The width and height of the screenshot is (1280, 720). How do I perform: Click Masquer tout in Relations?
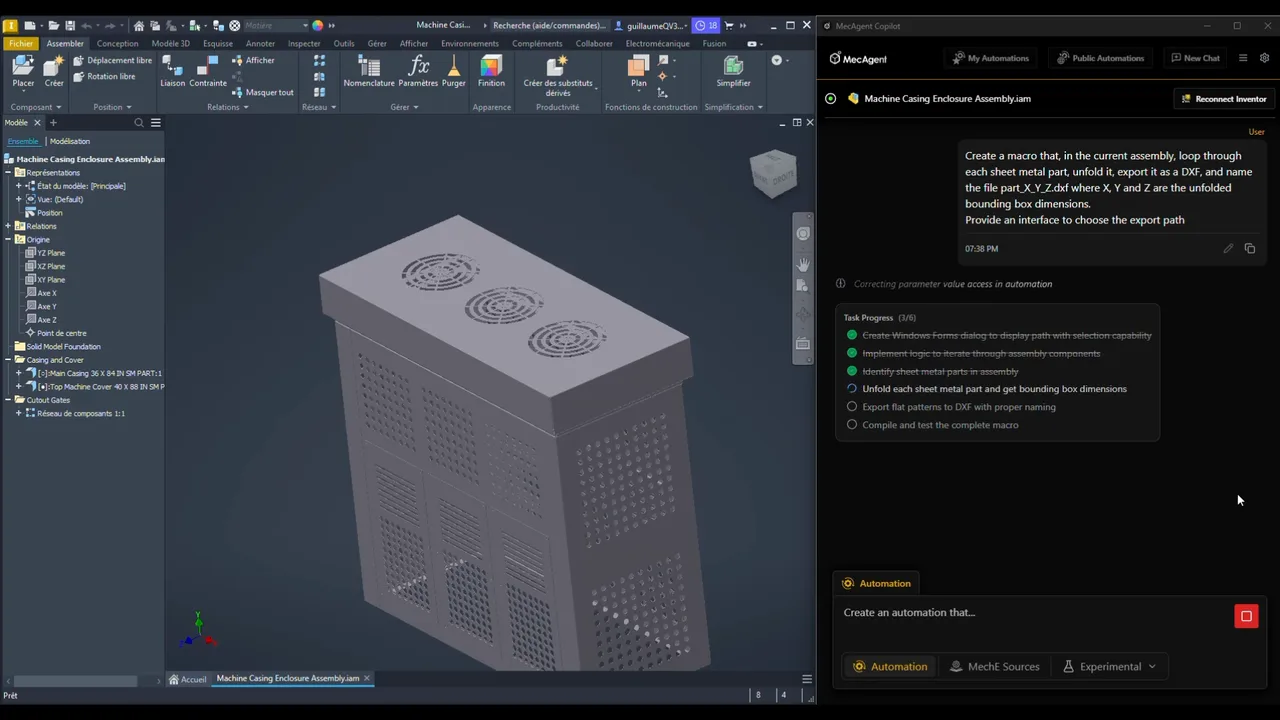coord(262,92)
